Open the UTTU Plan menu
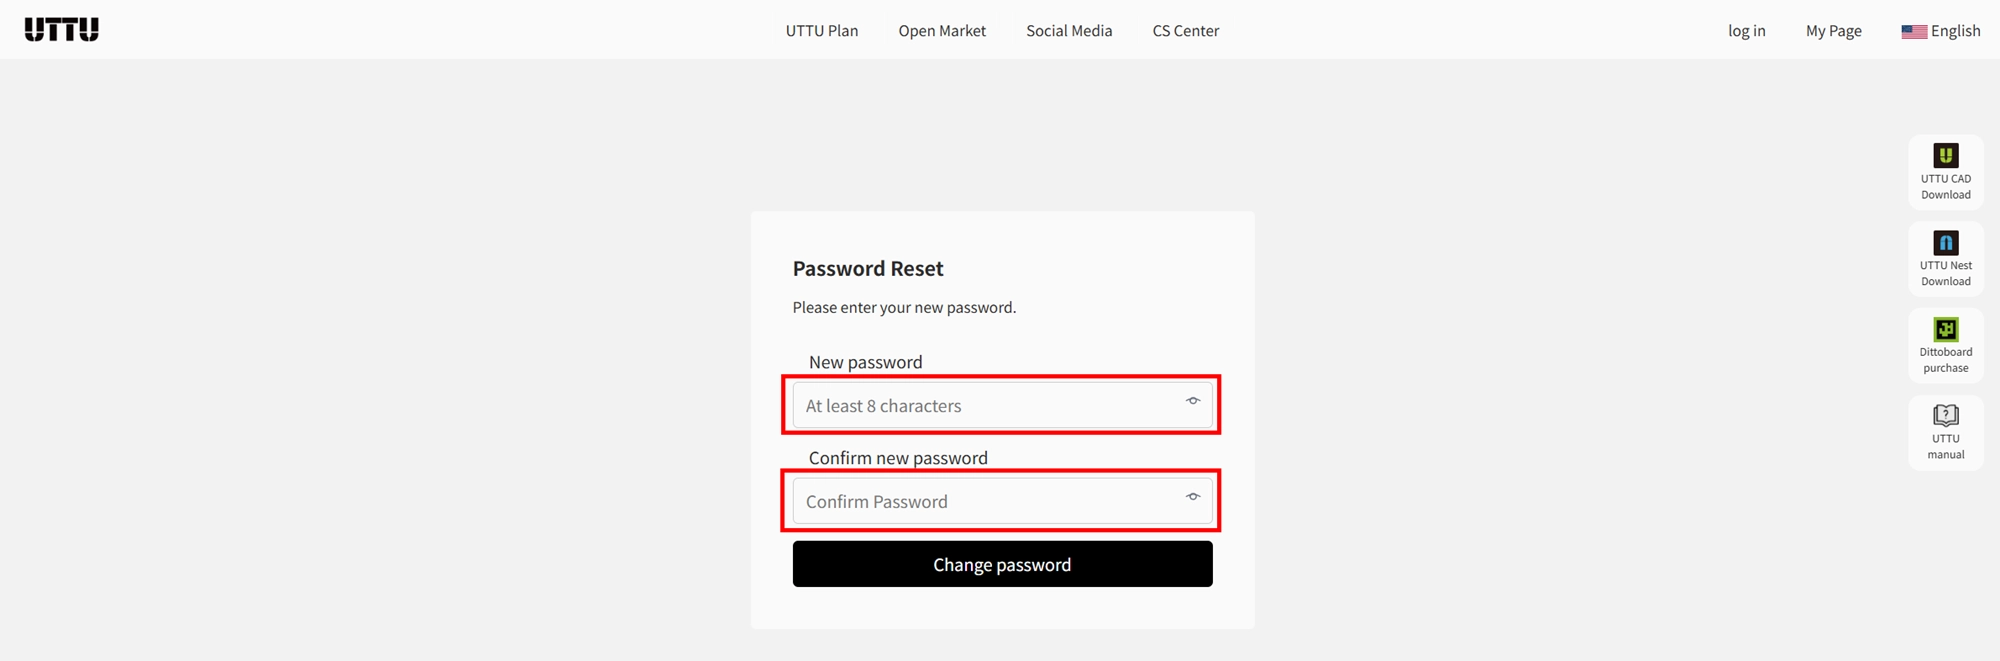The height and width of the screenshot is (661, 2000). point(822,31)
